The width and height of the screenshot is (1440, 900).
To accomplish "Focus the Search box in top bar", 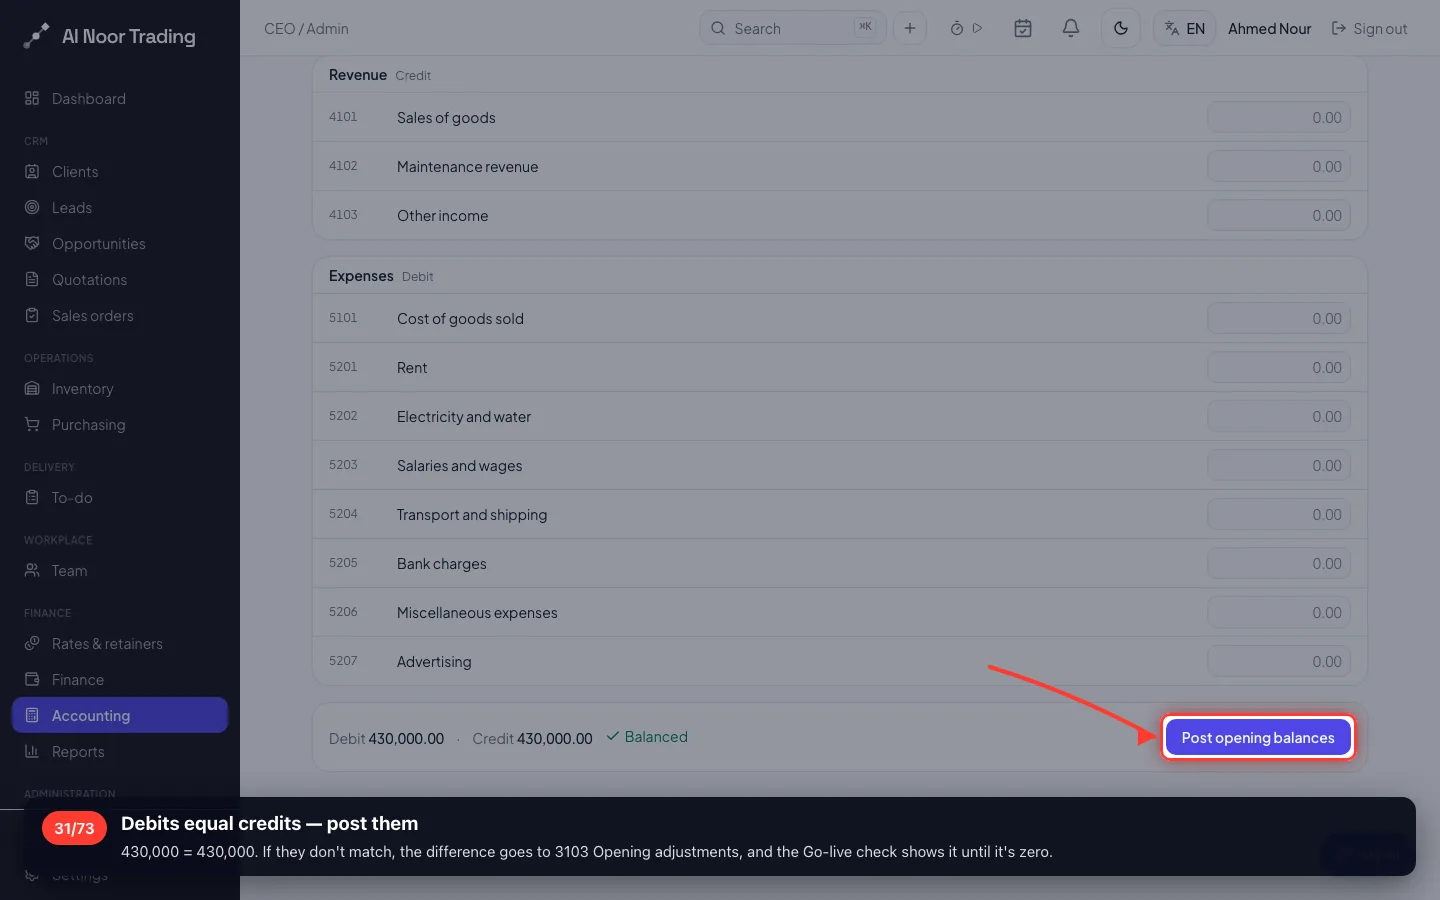I will pyautogui.click(x=792, y=28).
